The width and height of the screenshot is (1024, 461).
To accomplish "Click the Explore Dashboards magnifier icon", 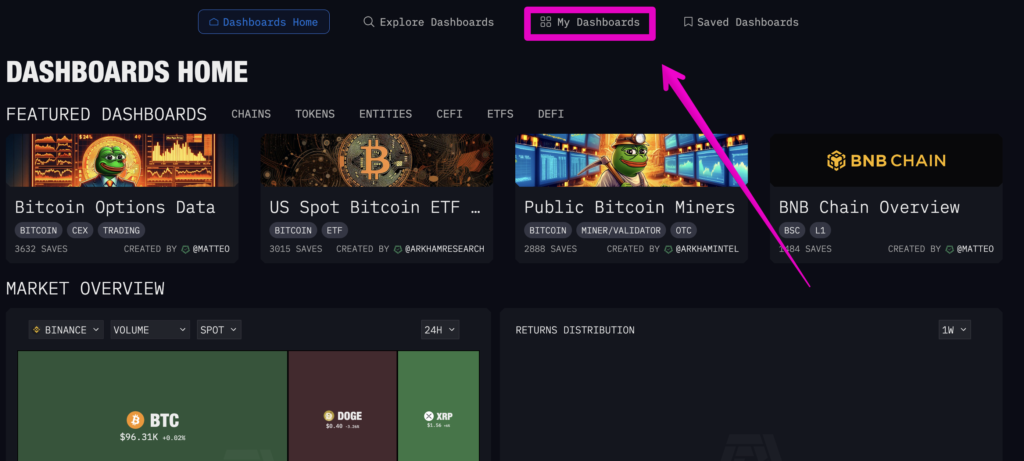I will click(x=369, y=22).
